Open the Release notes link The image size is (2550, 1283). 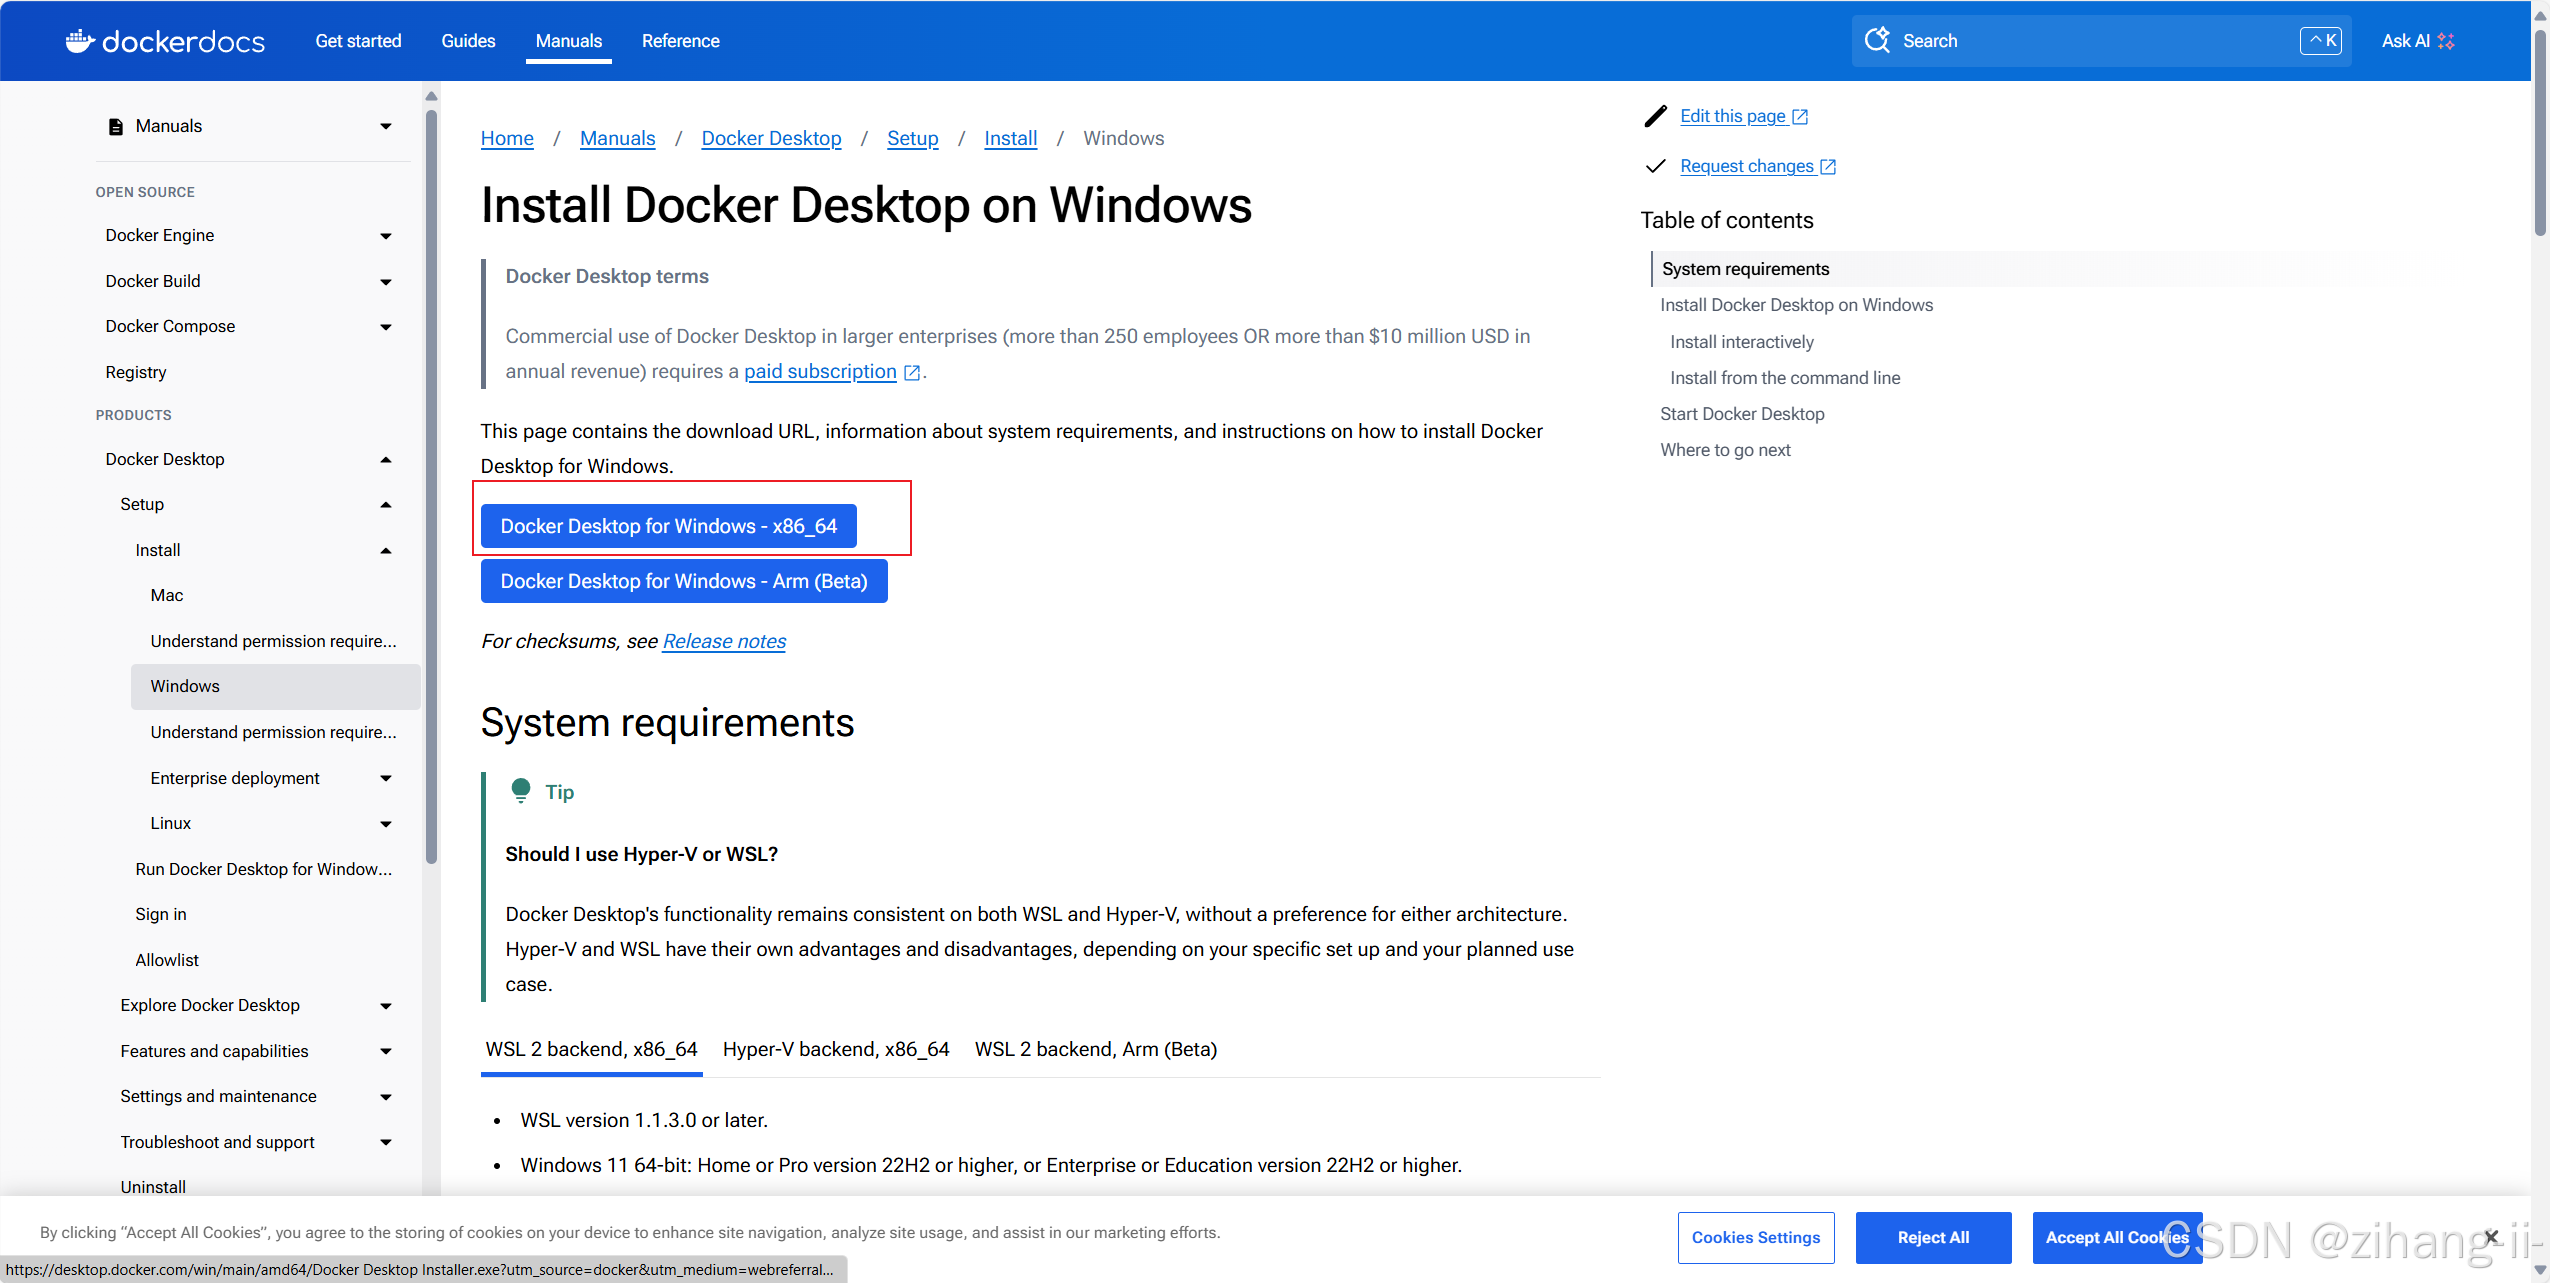(x=724, y=641)
